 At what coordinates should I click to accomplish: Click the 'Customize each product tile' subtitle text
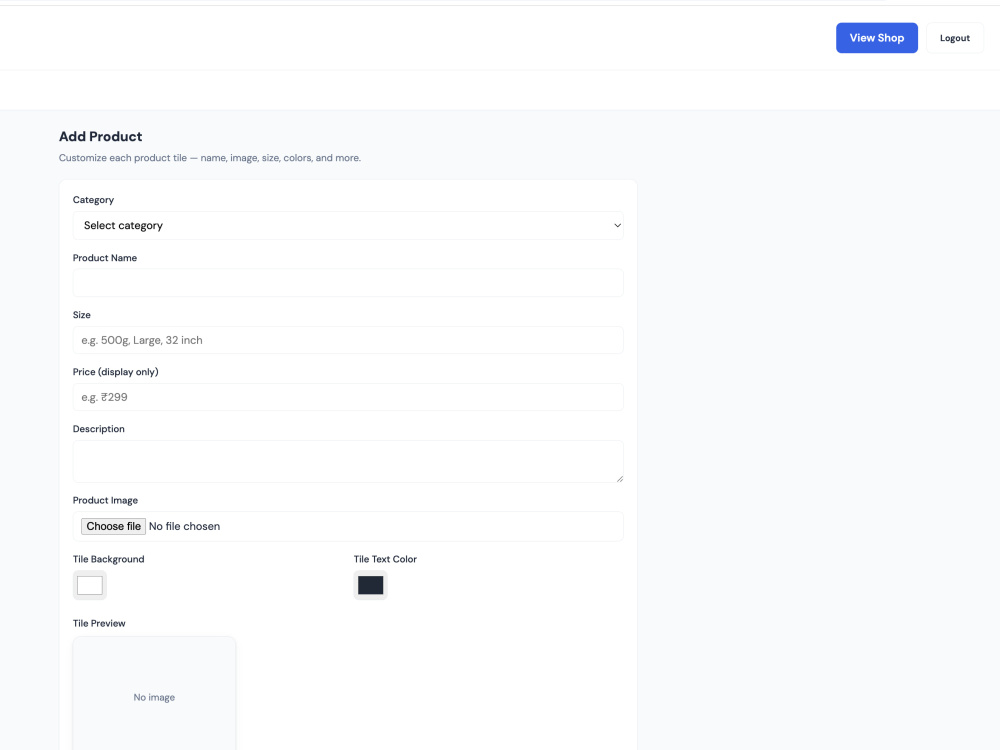210,158
